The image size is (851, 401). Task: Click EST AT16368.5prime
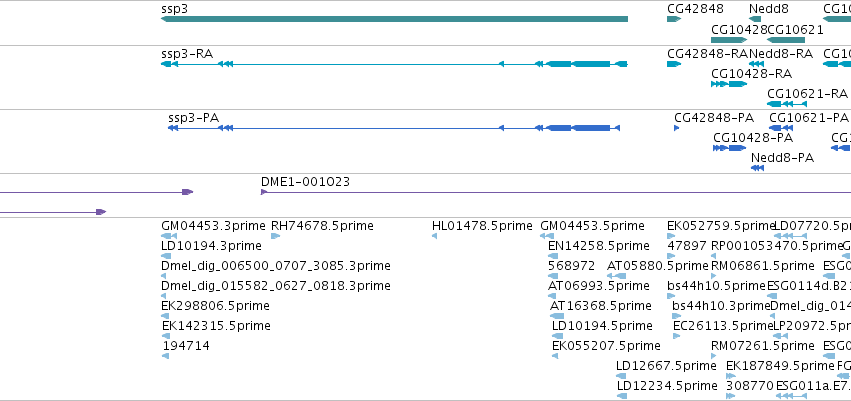[x=601, y=306]
